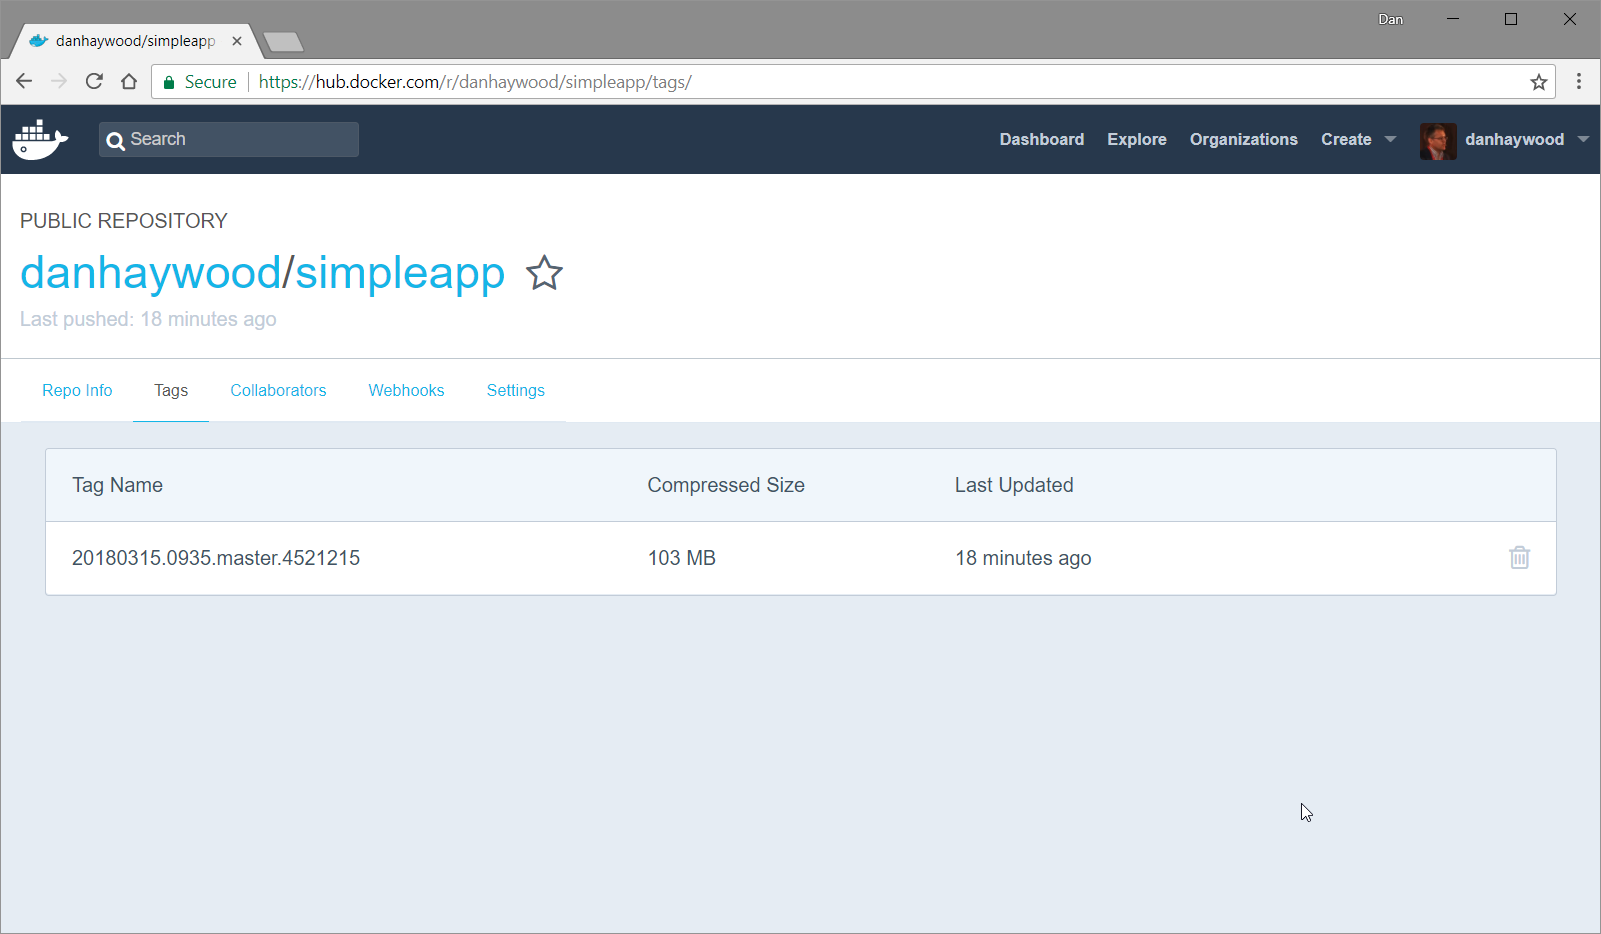Open the browser home page
This screenshot has height=934, width=1601.
click(129, 82)
